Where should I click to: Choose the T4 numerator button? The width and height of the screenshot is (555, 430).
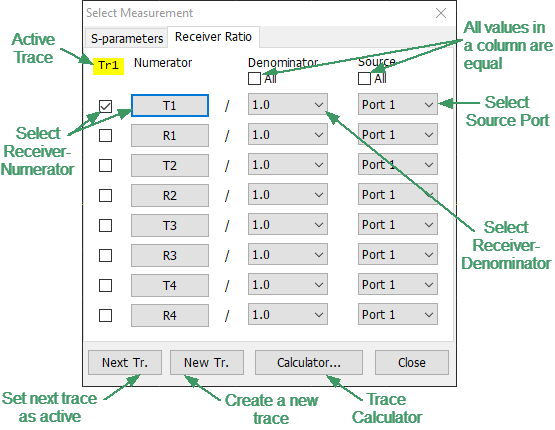tap(170, 286)
